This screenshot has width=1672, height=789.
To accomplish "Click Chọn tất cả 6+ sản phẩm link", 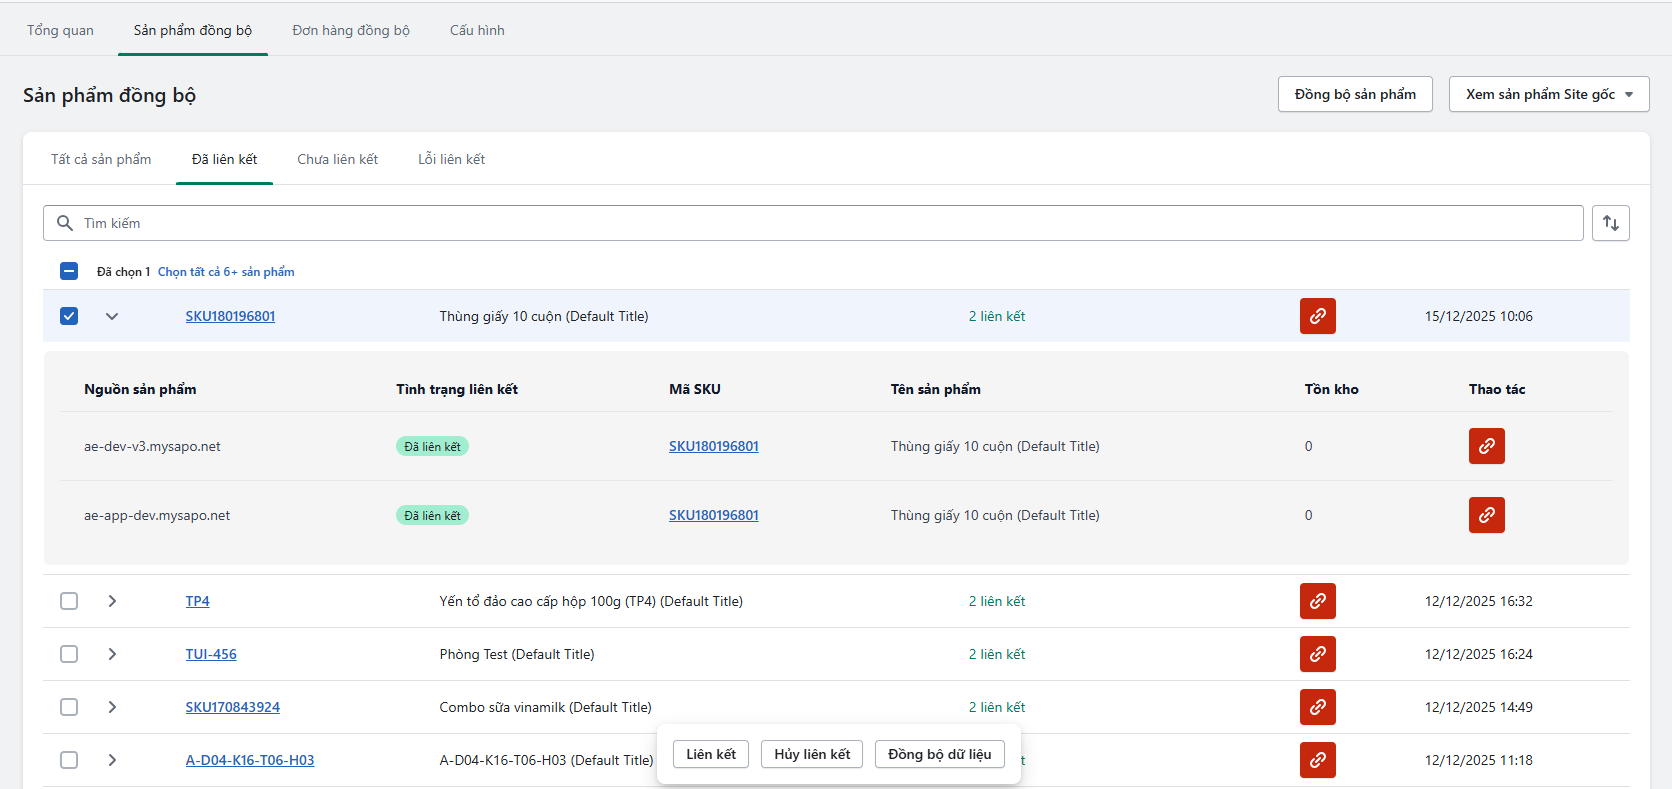I will pyautogui.click(x=226, y=272).
